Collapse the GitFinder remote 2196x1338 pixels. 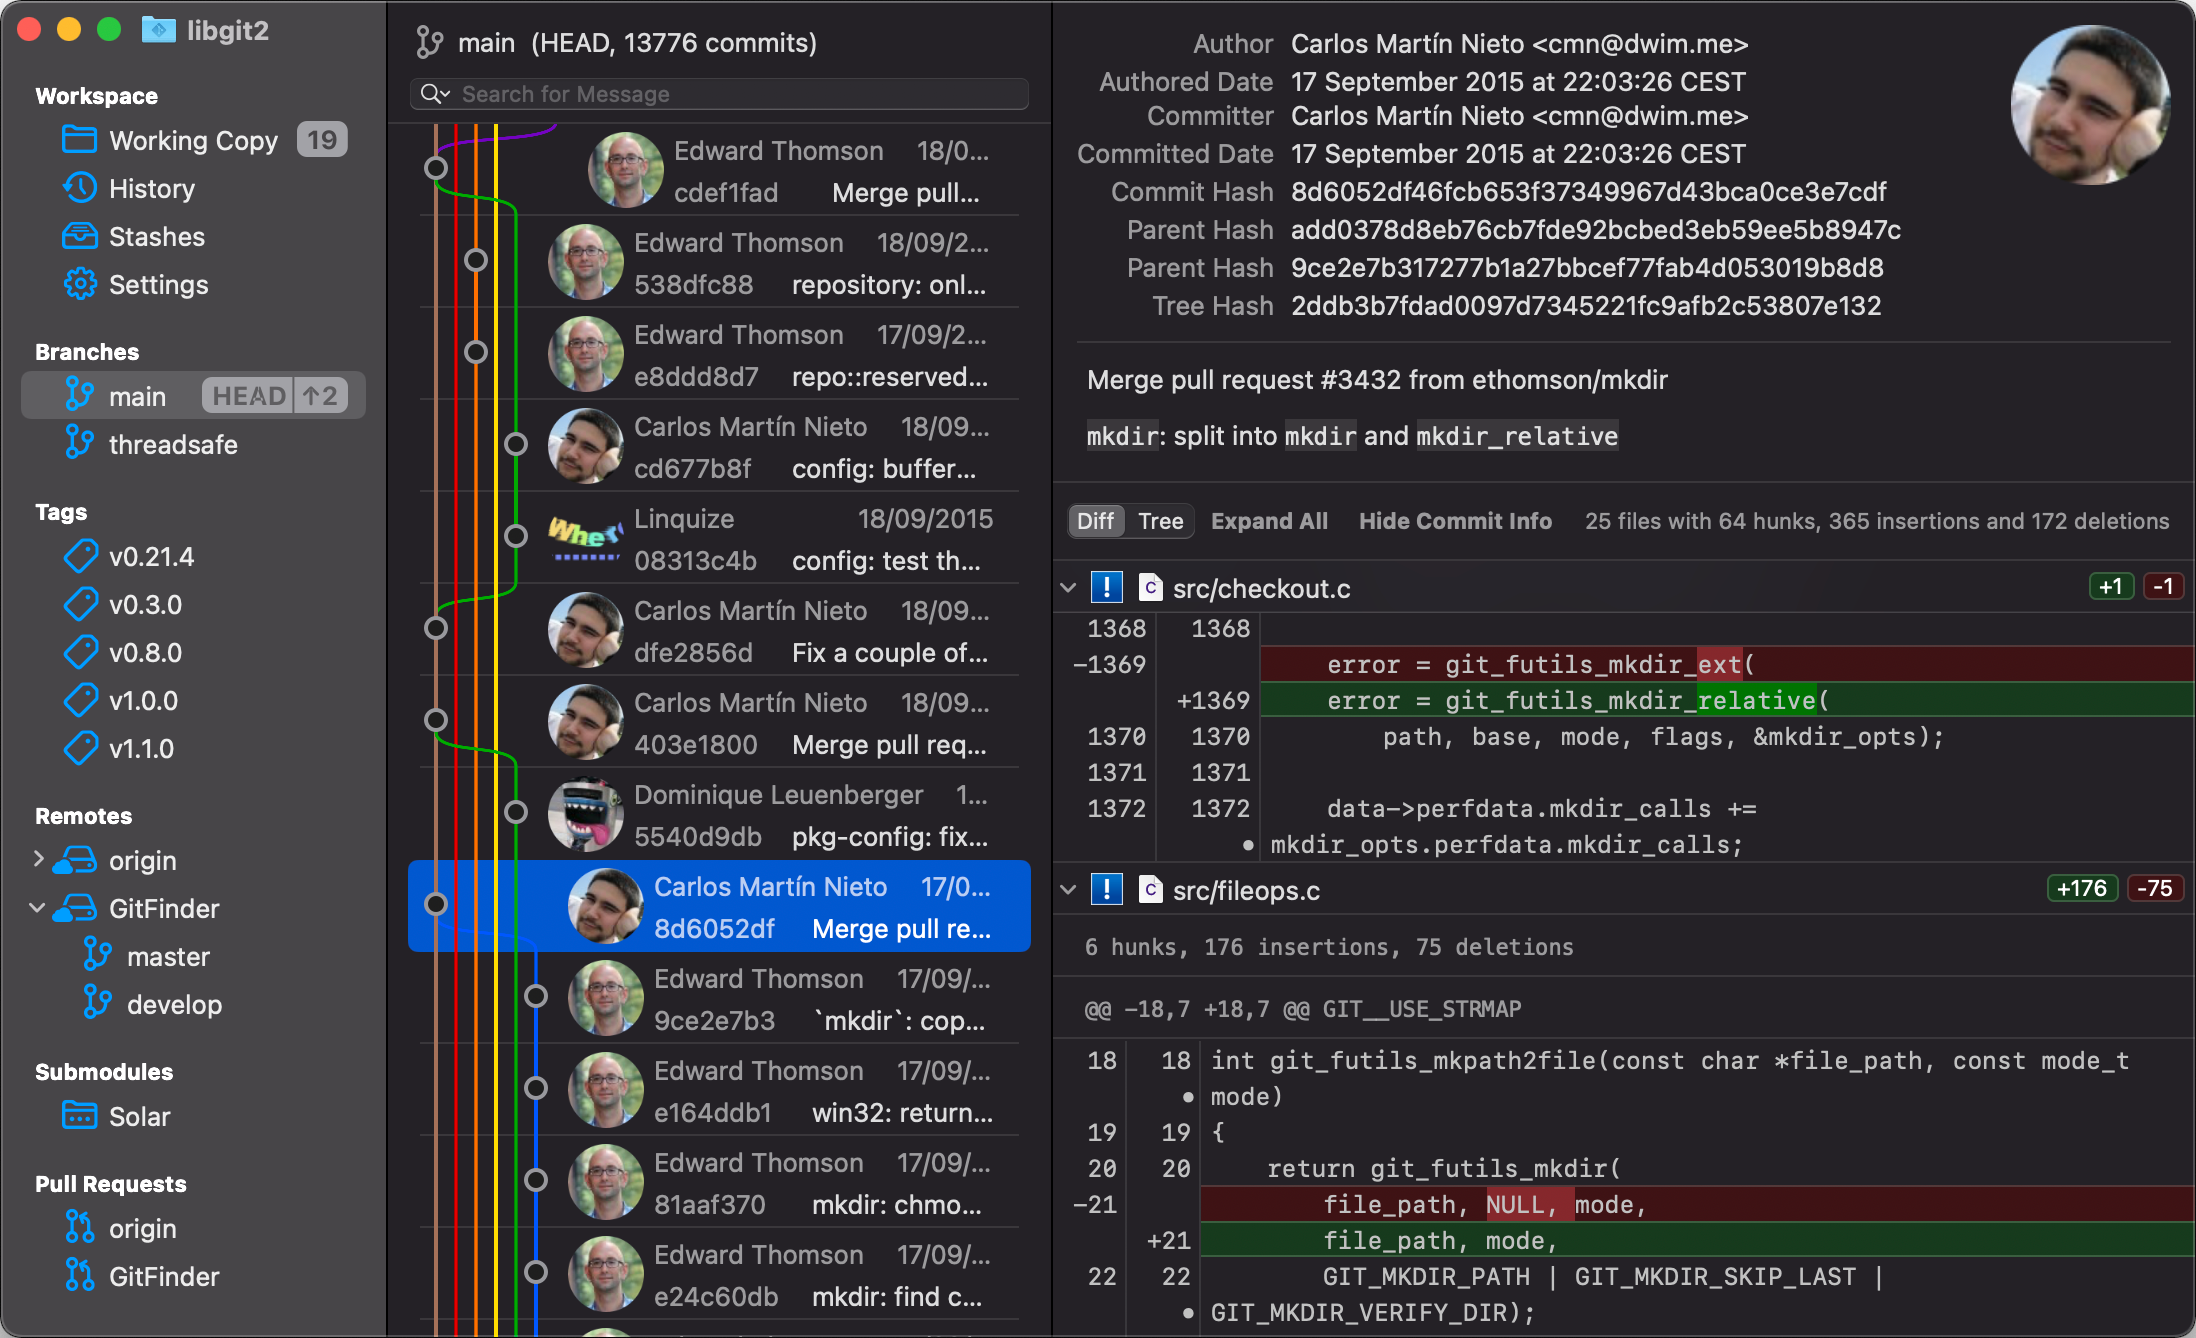click(x=38, y=908)
